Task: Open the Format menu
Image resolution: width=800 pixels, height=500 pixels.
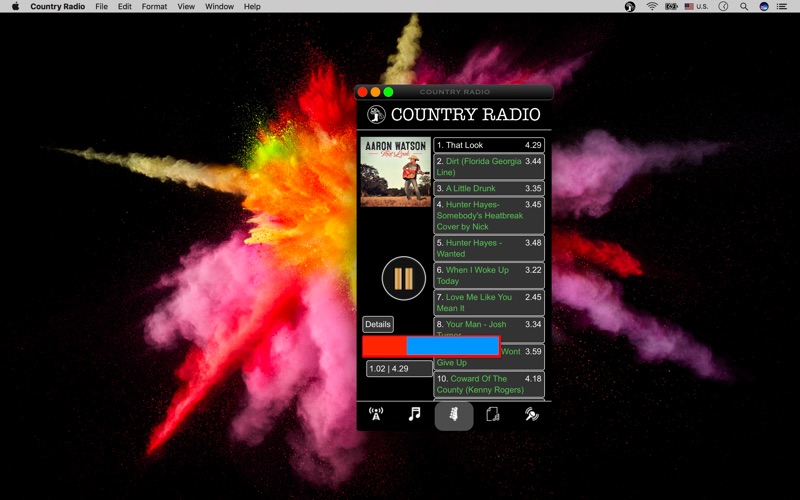Action: pyautogui.click(x=154, y=7)
